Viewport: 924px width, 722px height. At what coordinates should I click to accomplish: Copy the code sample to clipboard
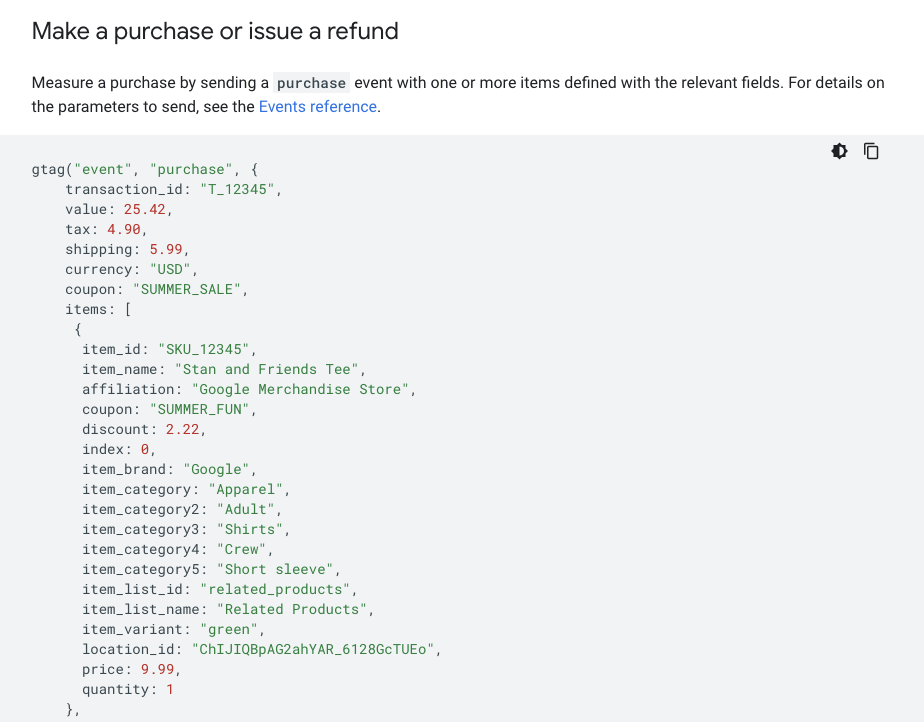[871, 151]
